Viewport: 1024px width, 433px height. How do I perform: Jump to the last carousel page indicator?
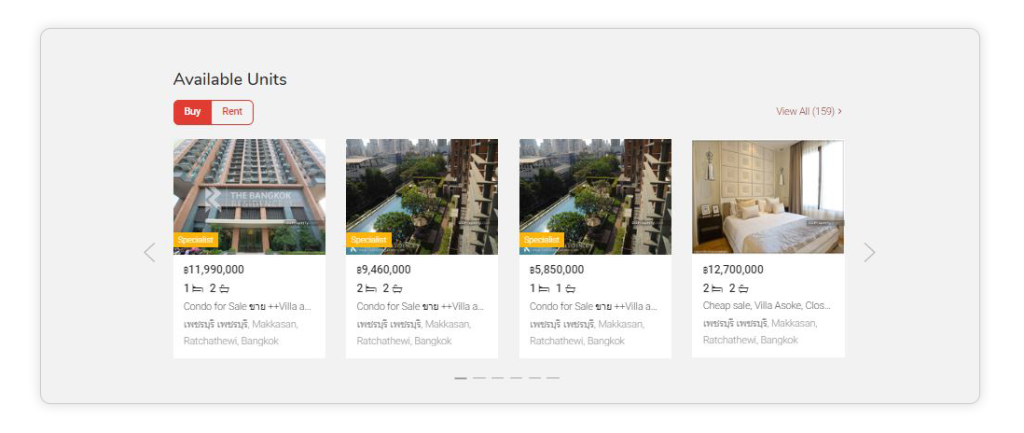coord(553,378)
